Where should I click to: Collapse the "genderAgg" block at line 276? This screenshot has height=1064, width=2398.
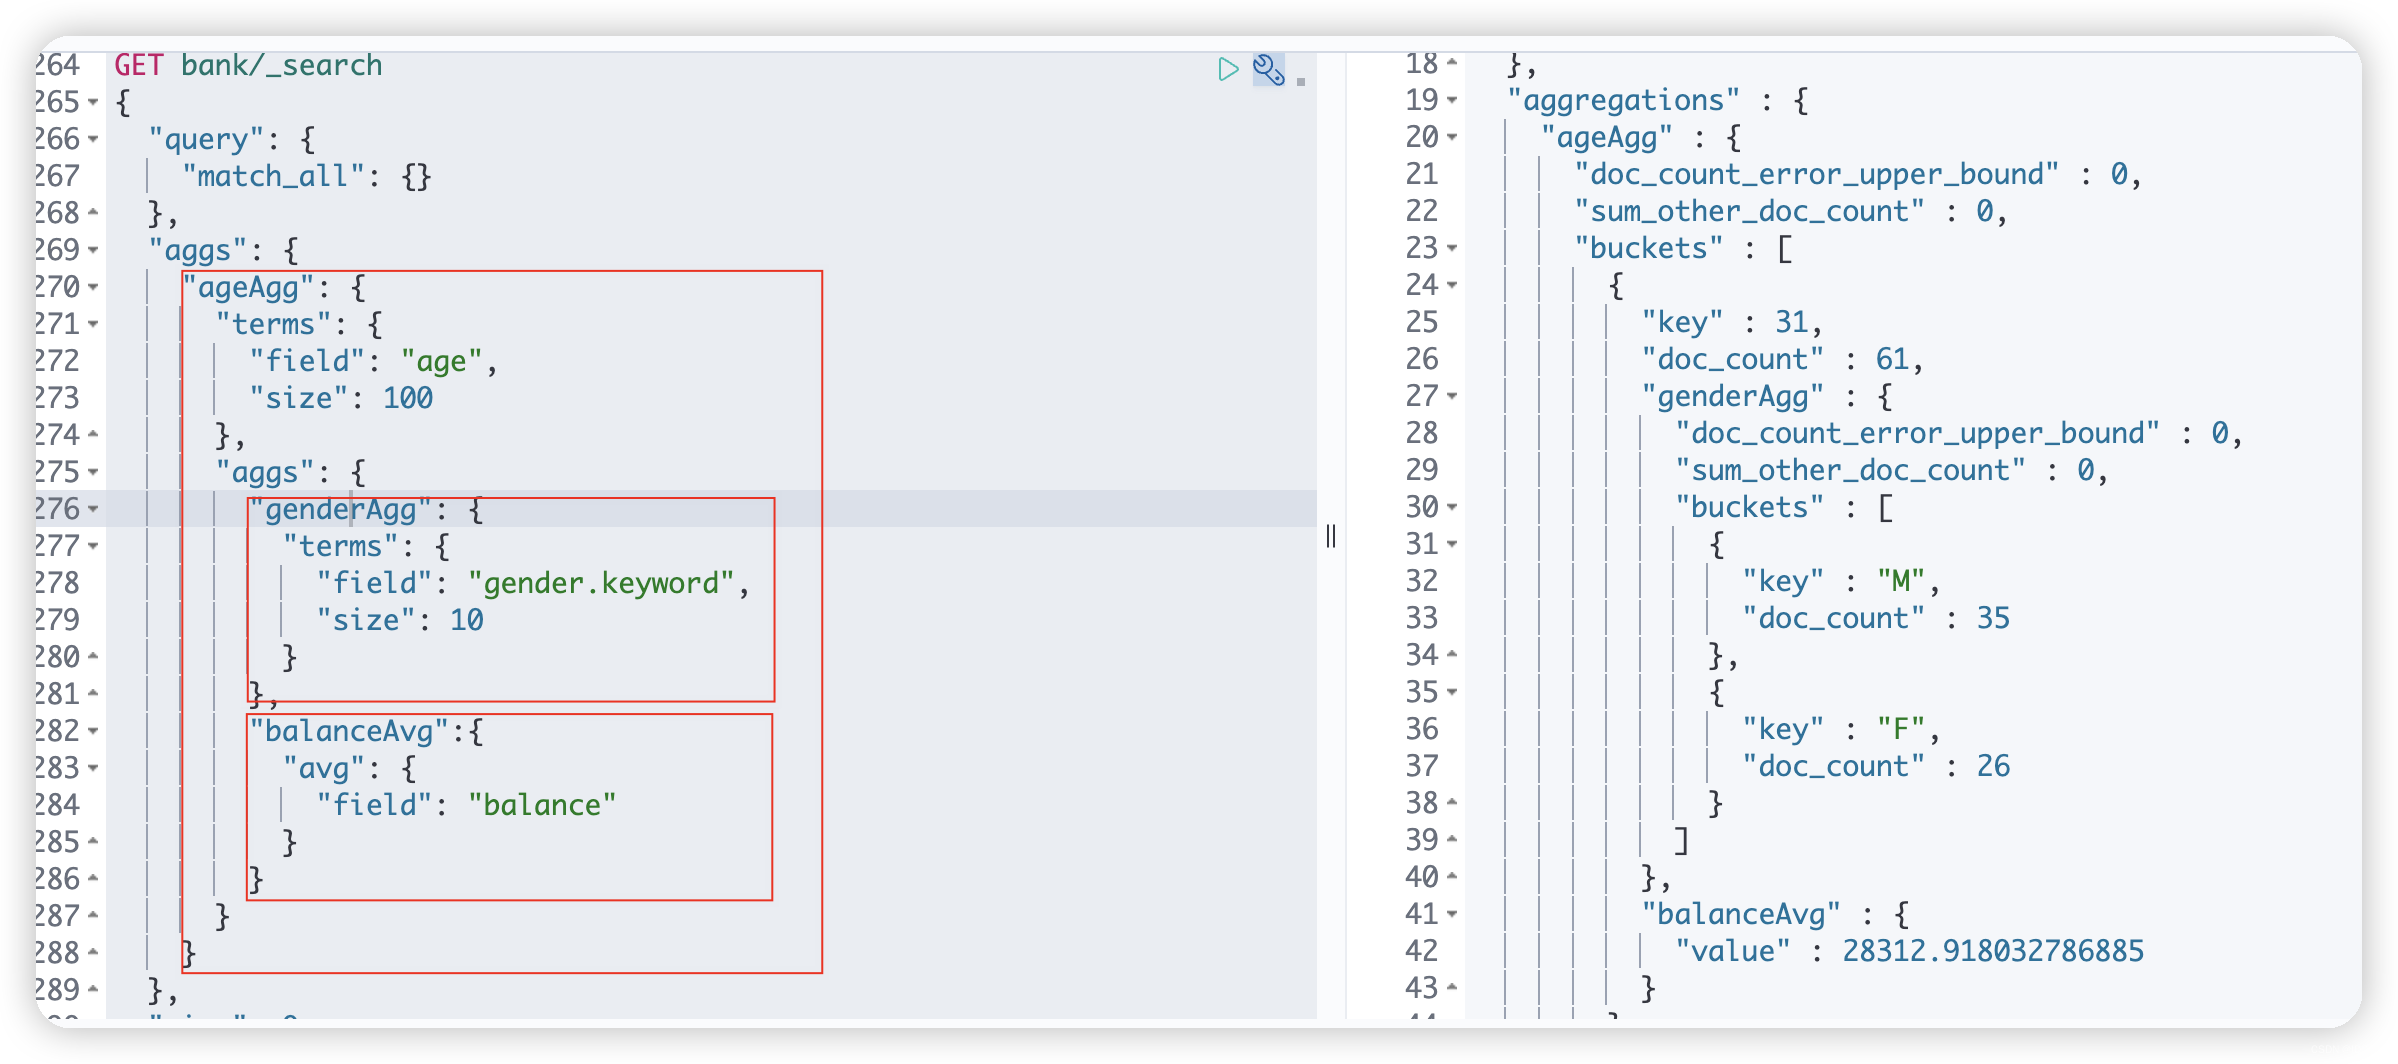[x=93, y=508]
